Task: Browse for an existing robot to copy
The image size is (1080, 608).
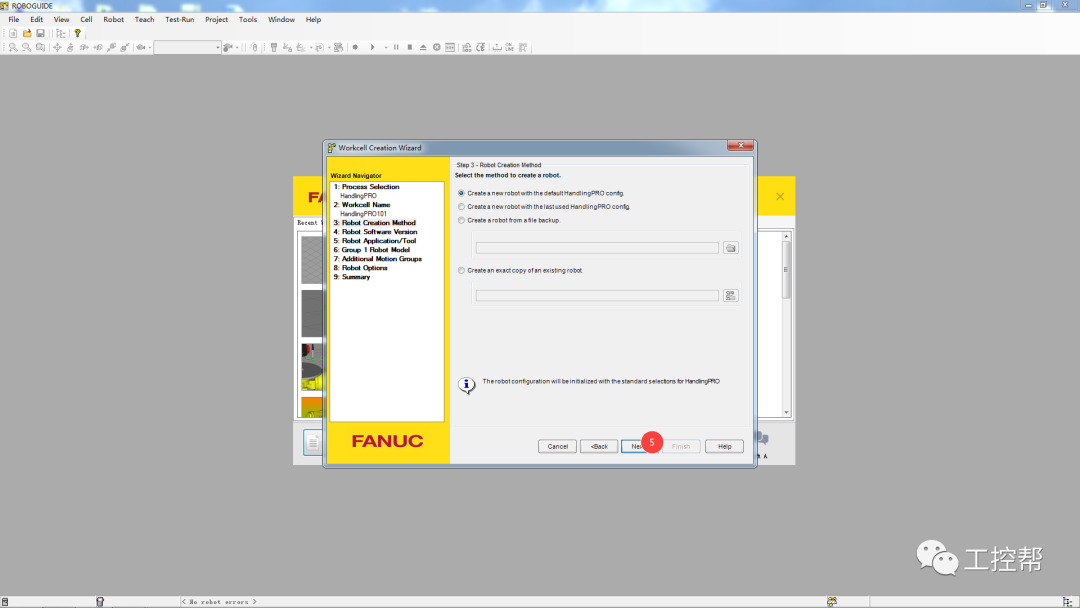Action: coord(731,295)
